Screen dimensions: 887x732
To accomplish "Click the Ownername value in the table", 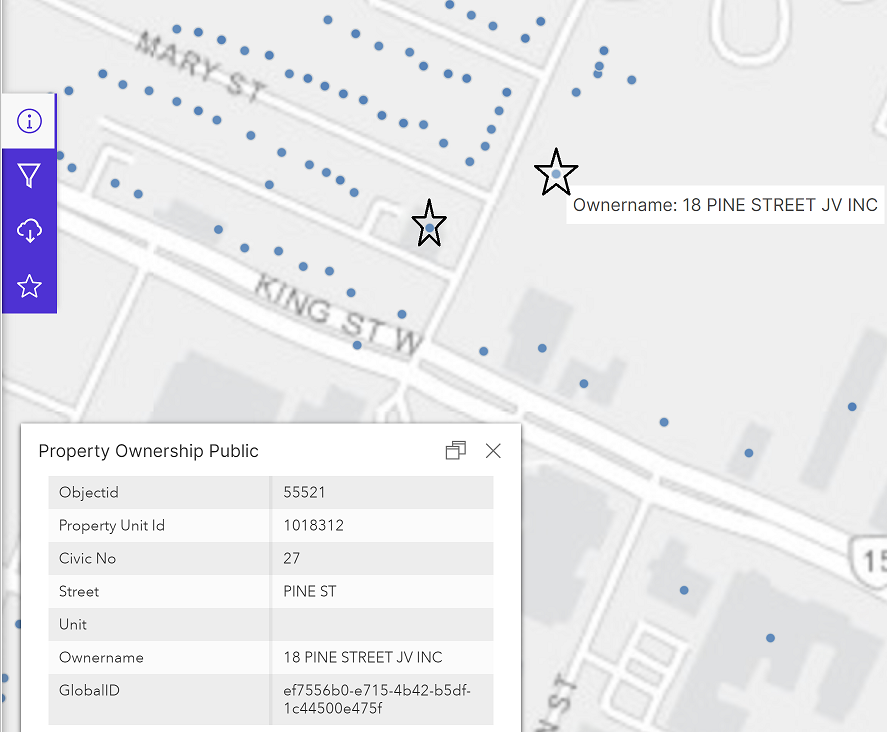I will tap(363, 657).
